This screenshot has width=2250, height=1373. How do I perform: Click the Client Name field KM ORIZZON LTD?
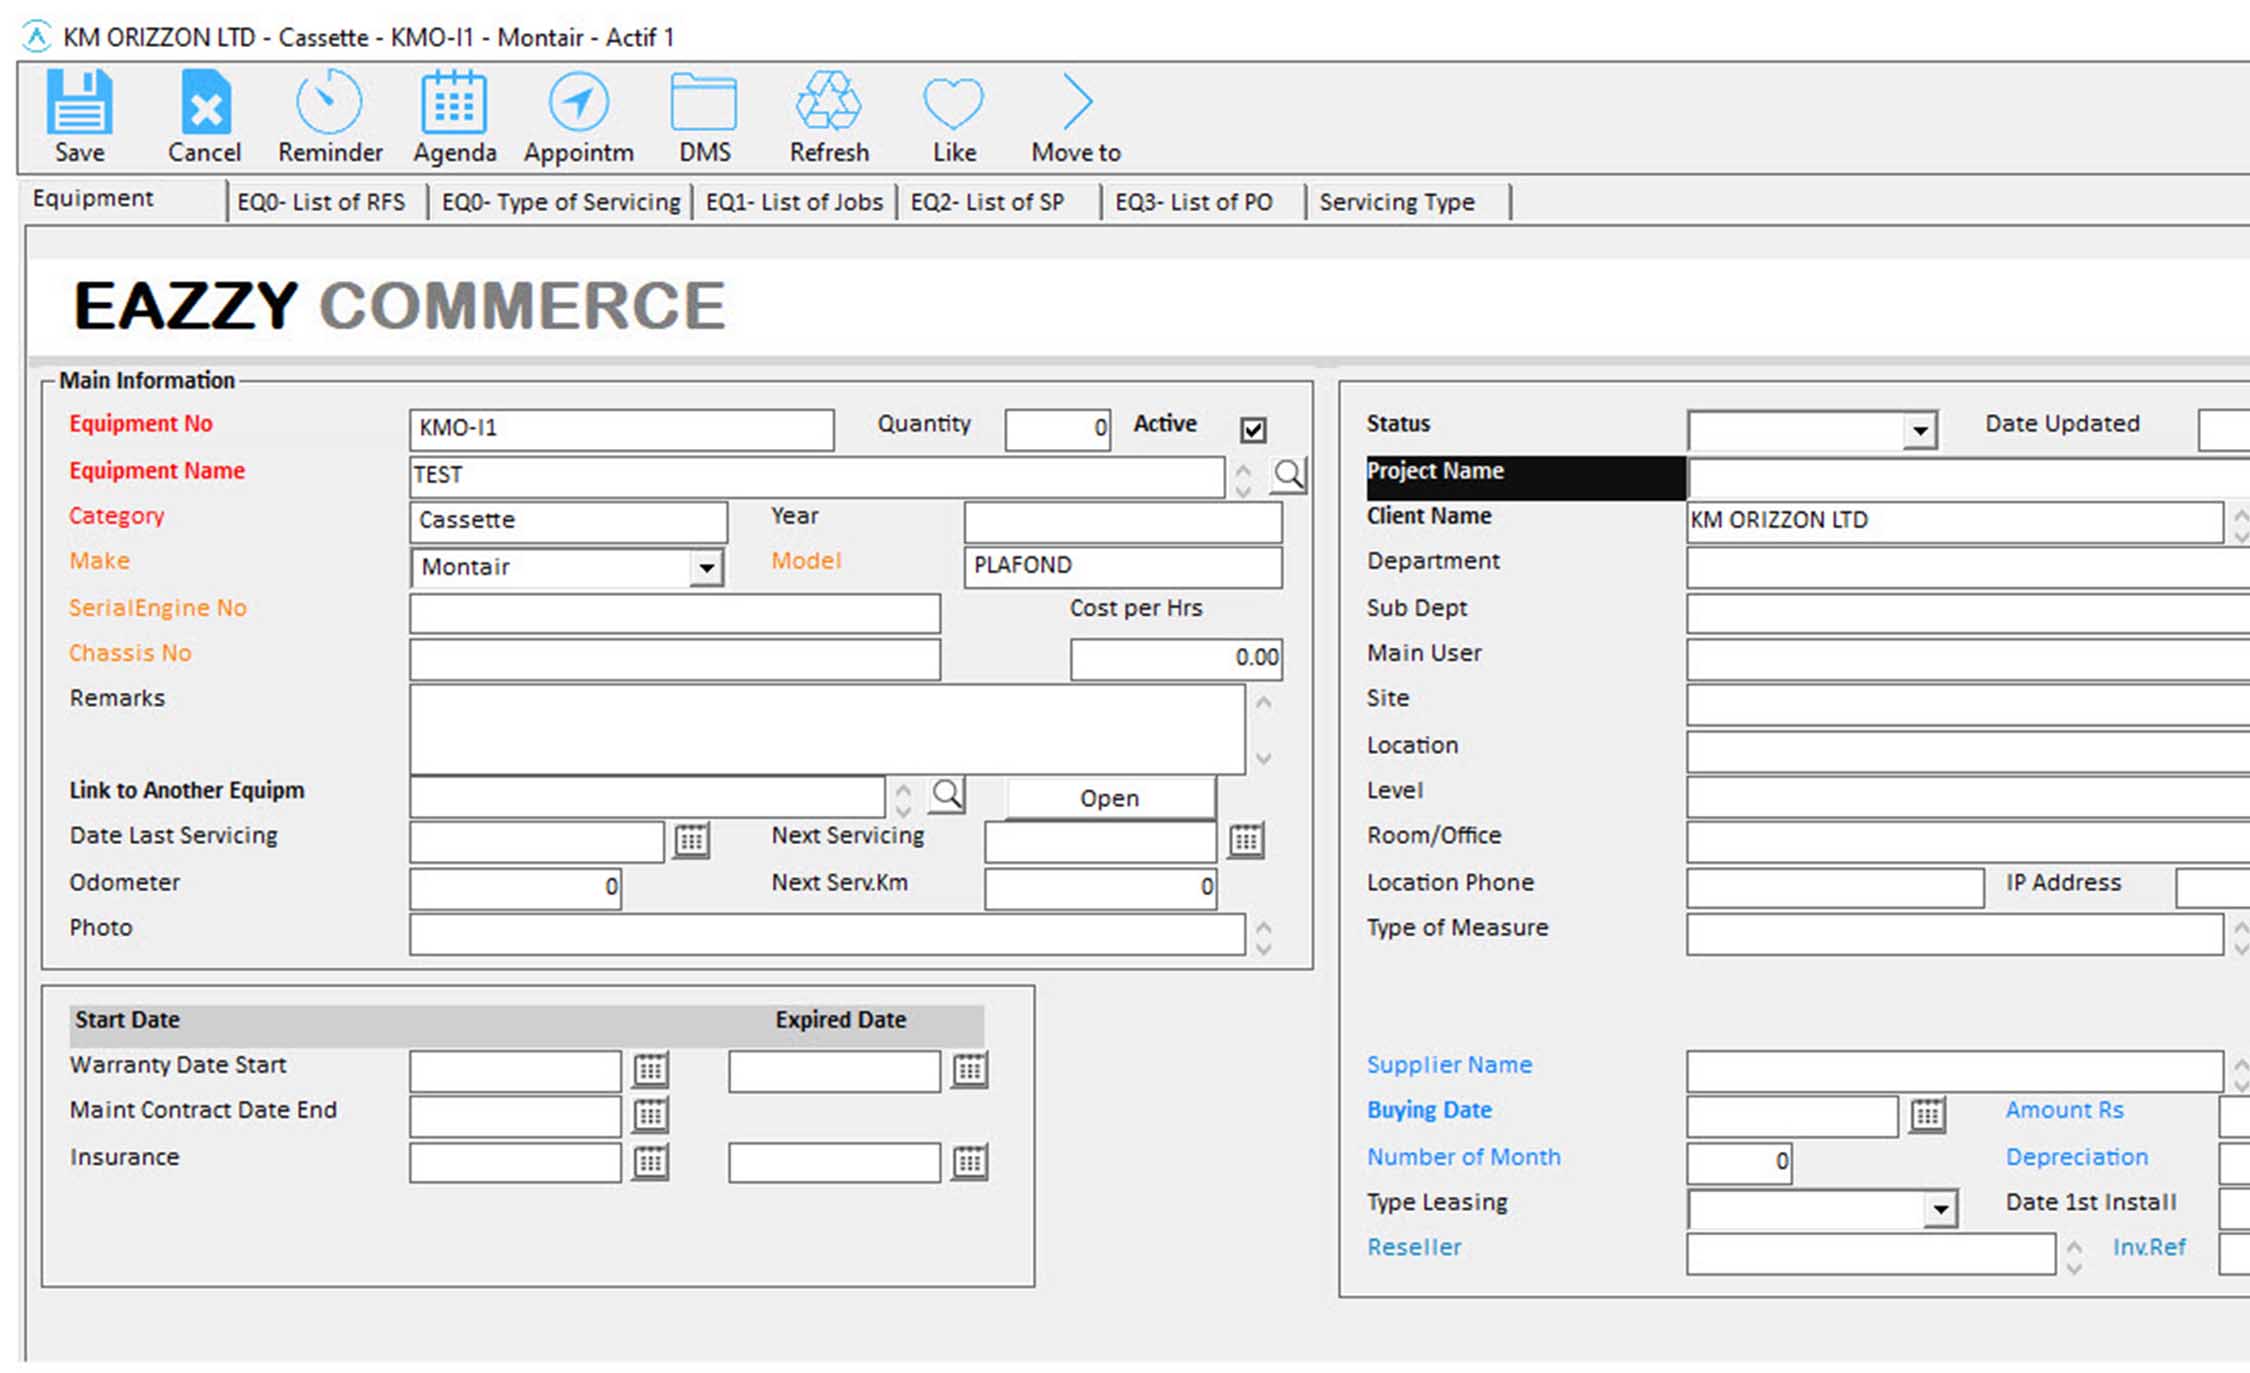coord(1955,521)
